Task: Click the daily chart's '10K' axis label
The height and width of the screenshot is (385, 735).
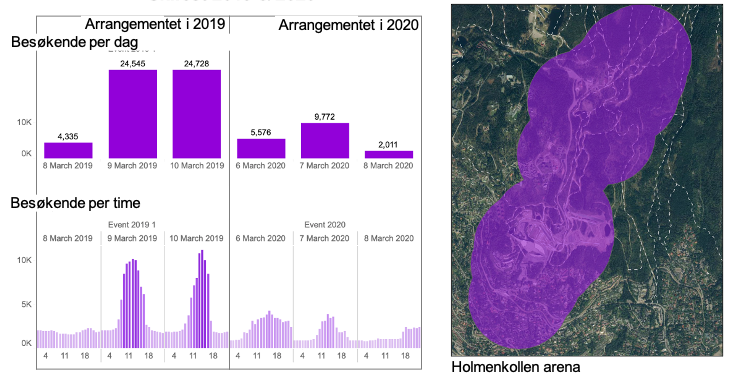Action: pos(24,122)
